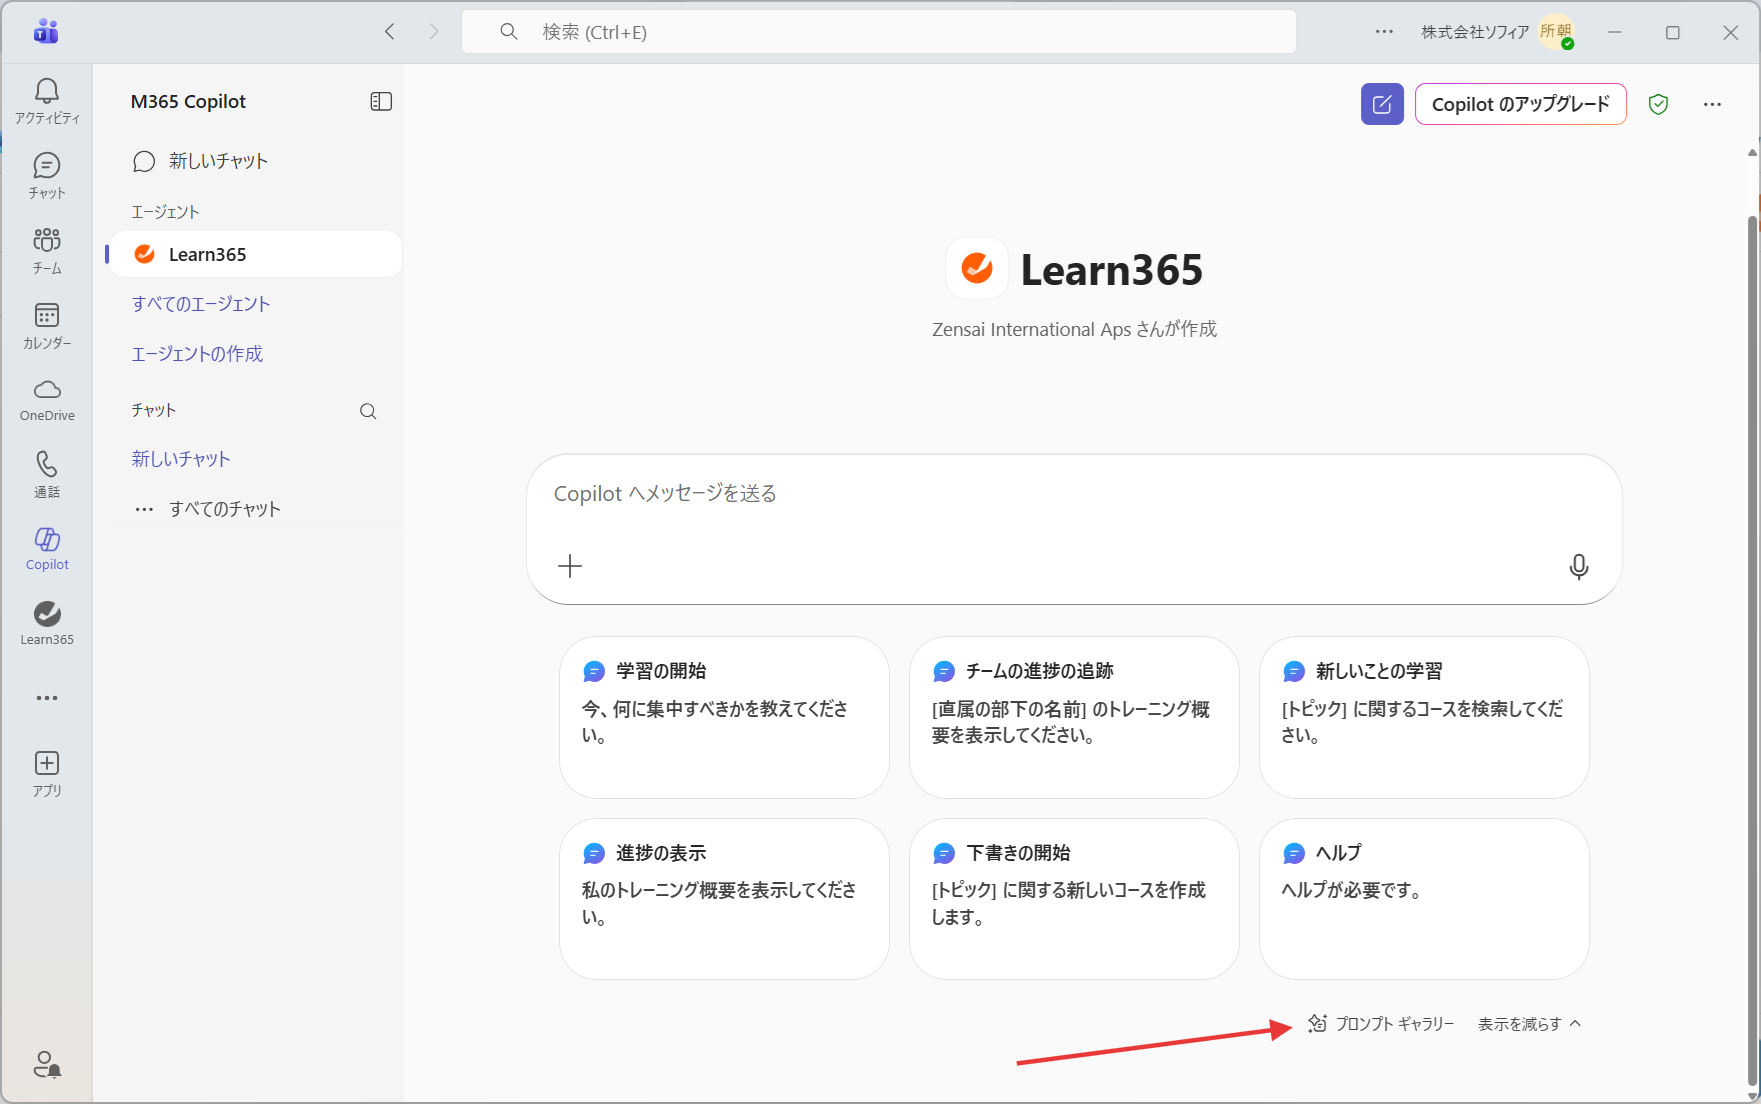Screen dimensions: 1761x1104
Task: Select the ヘルプ prompt card
Action: pyautogui.click(x=1424, y=899)
